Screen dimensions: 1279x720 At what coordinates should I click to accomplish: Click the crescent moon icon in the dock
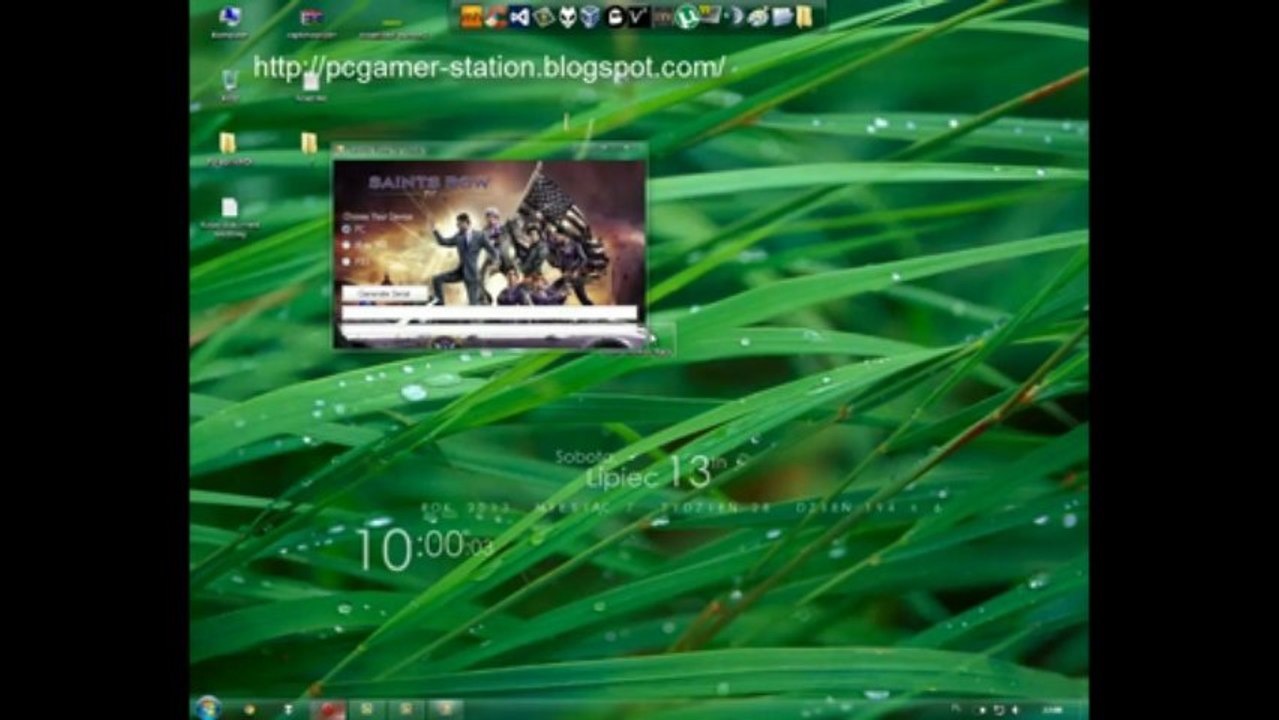click(734, 17)
